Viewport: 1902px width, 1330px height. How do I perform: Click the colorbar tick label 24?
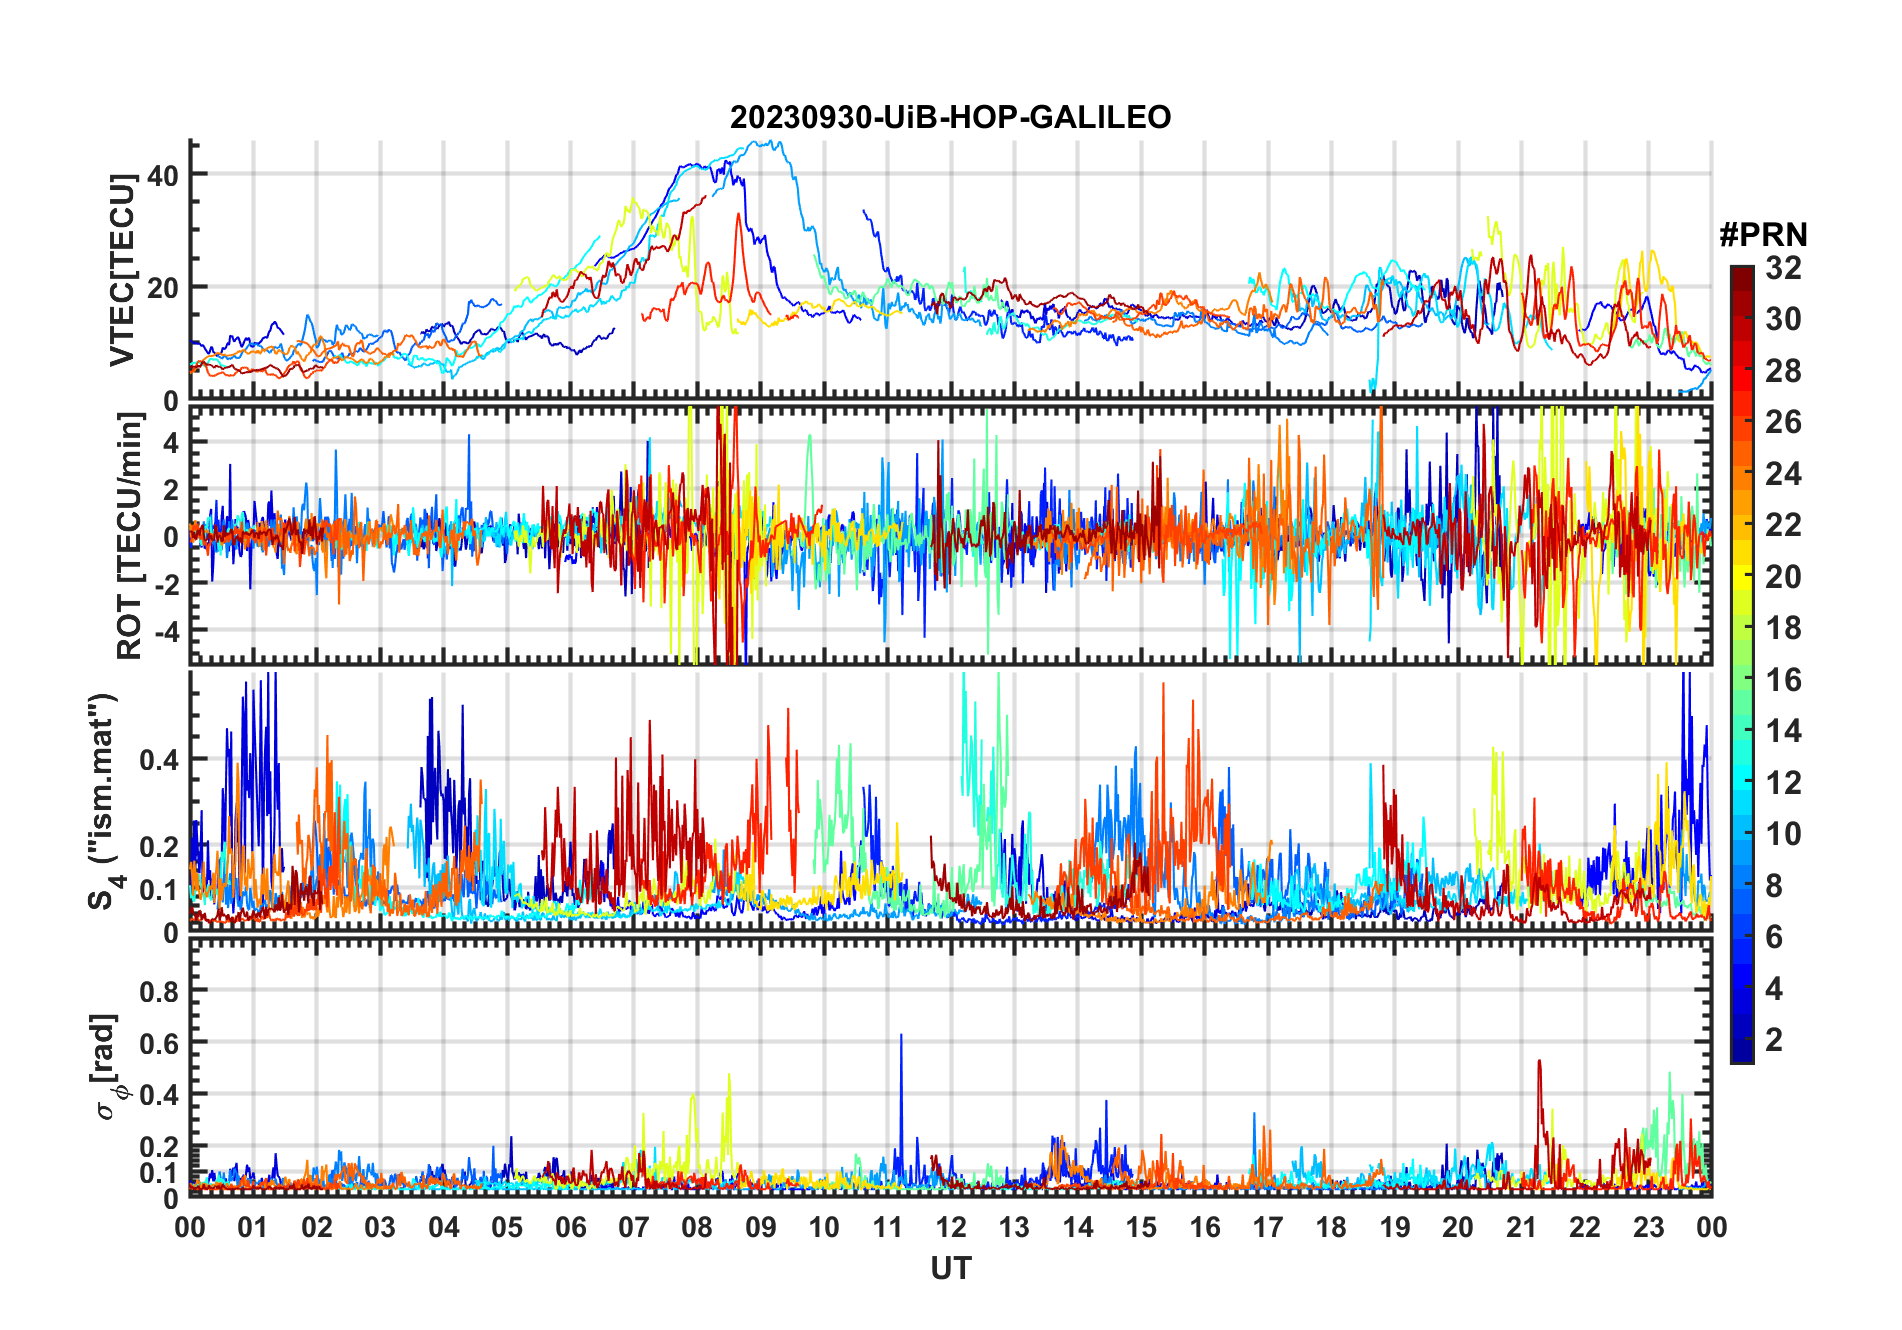pos(1783,473)
